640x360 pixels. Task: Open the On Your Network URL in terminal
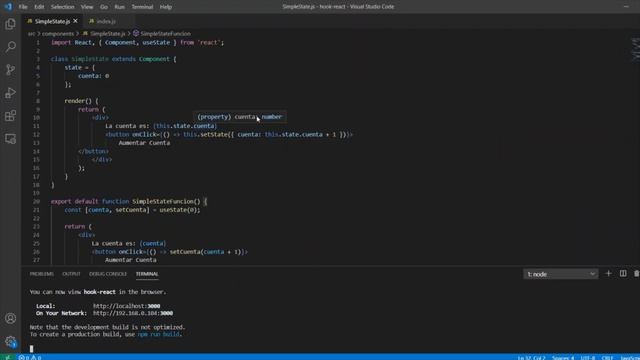pos(133,313)
